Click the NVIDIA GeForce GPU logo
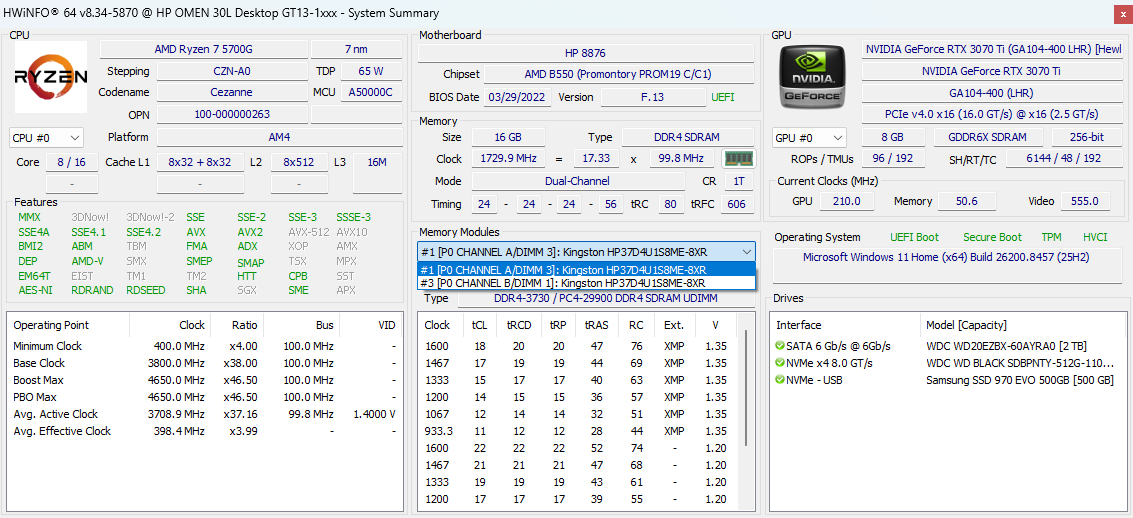This screenshot has height=518, width=1133. [x=813, y=75]
